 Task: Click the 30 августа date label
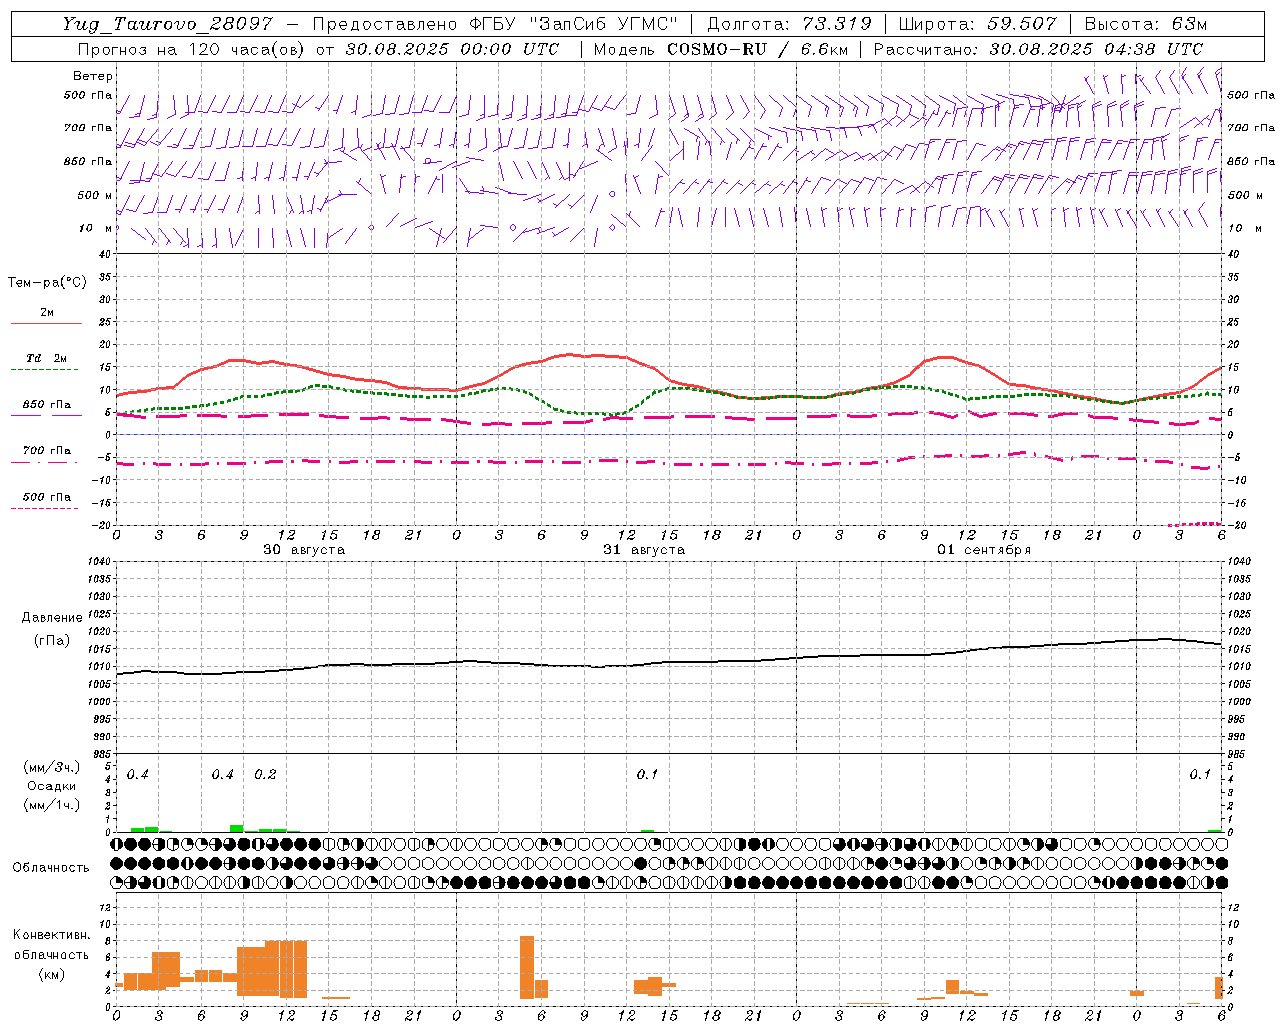pyautogui.click(x=304, y=550)
